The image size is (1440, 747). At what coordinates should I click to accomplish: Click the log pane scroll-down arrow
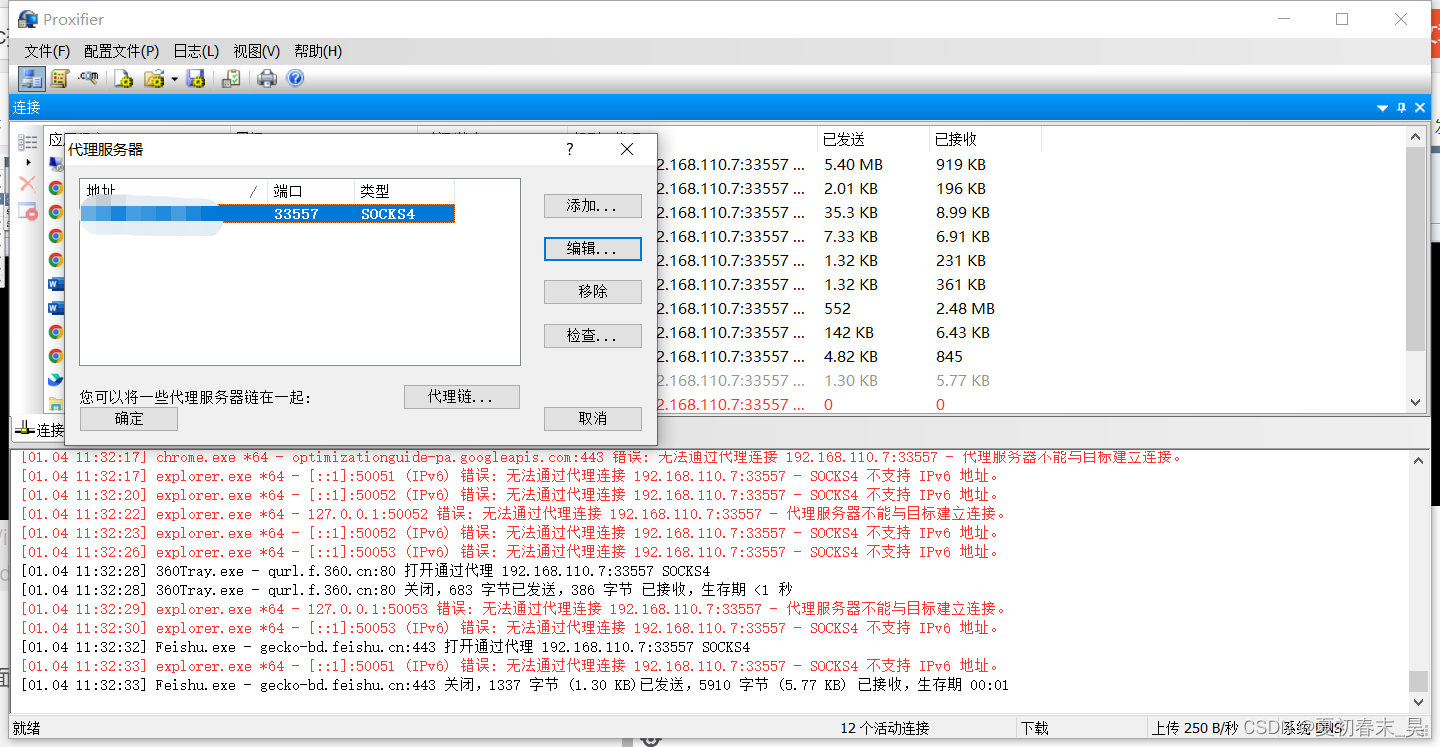pos(1418,703)
